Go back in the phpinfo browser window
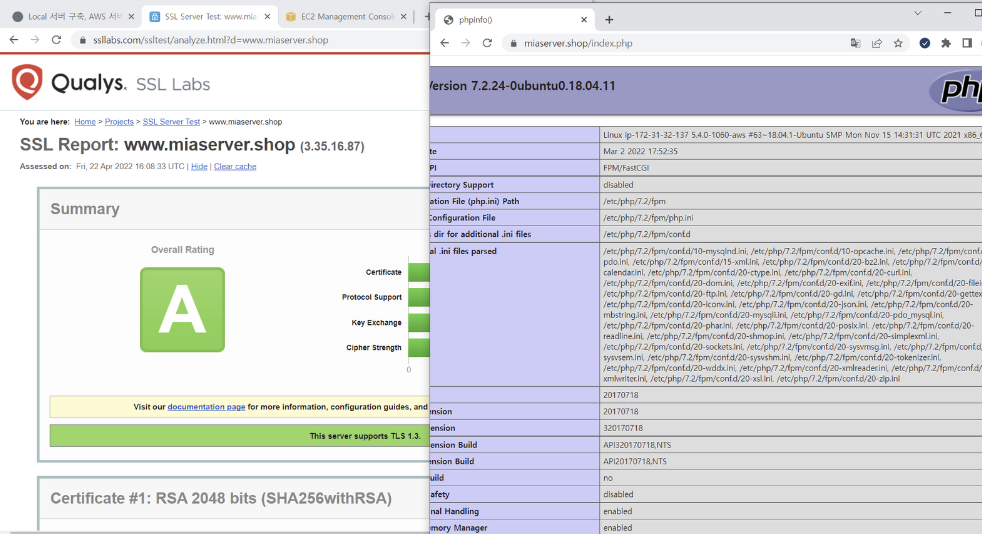Viewport: 982px width, 534px height. point(445,43)
